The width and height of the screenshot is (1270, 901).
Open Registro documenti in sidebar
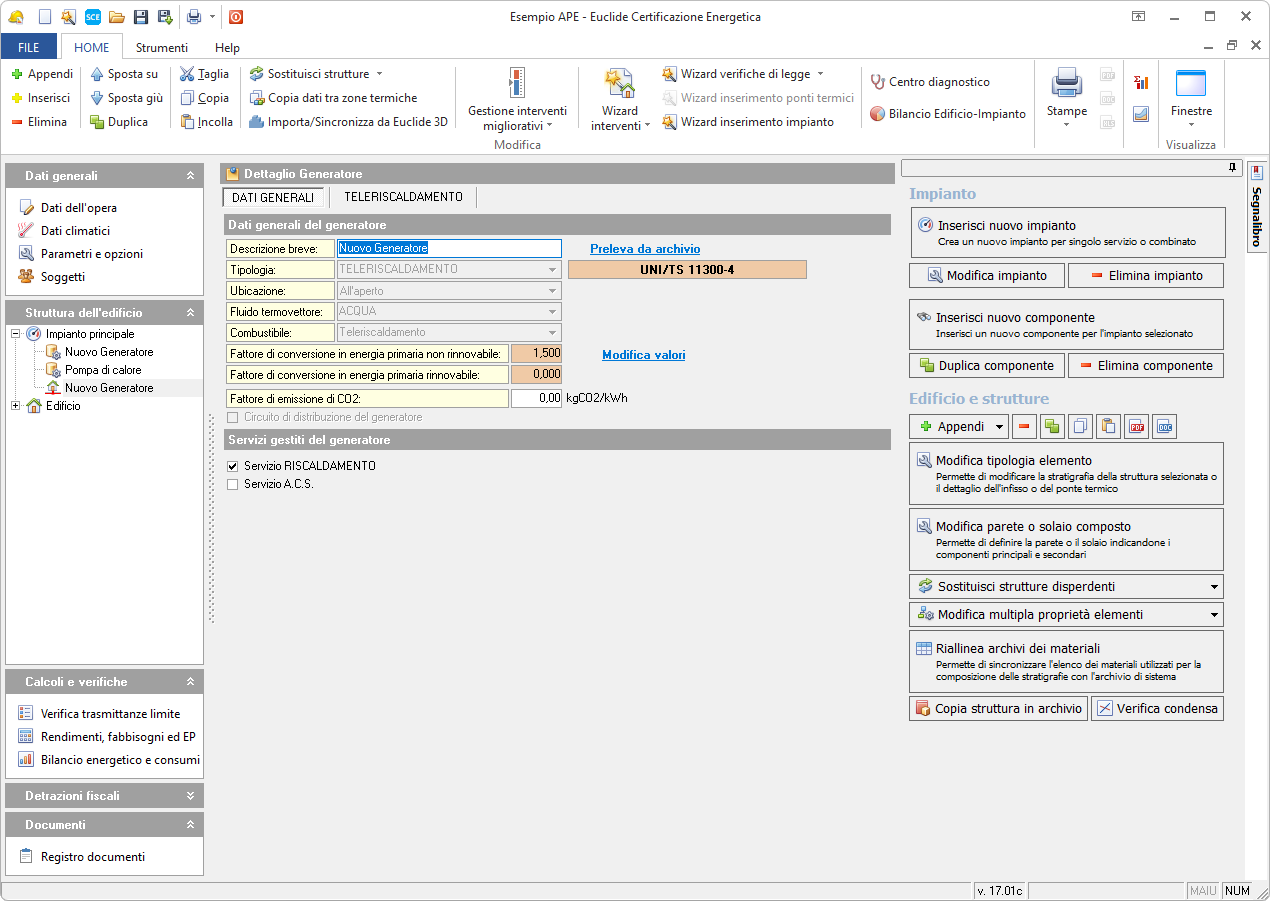click(x=92, y=857)
